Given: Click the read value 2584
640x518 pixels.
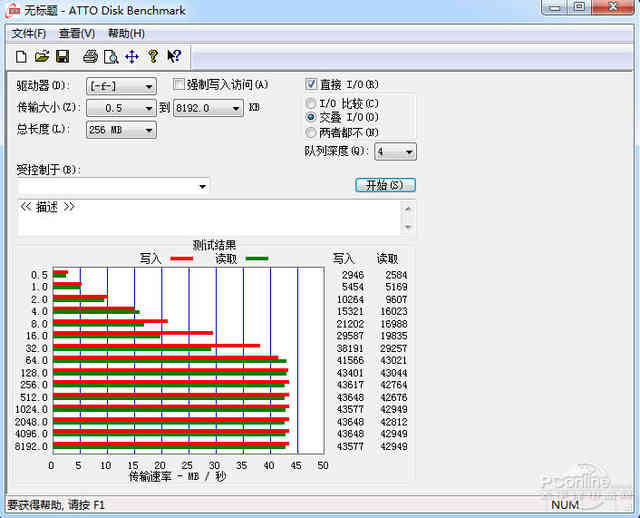Looking at the screenshot, I should click(x=396, y=275).
